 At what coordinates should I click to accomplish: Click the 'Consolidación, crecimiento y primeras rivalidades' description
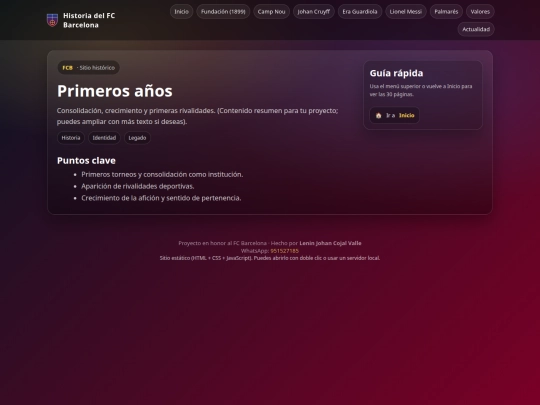[197, 116]
